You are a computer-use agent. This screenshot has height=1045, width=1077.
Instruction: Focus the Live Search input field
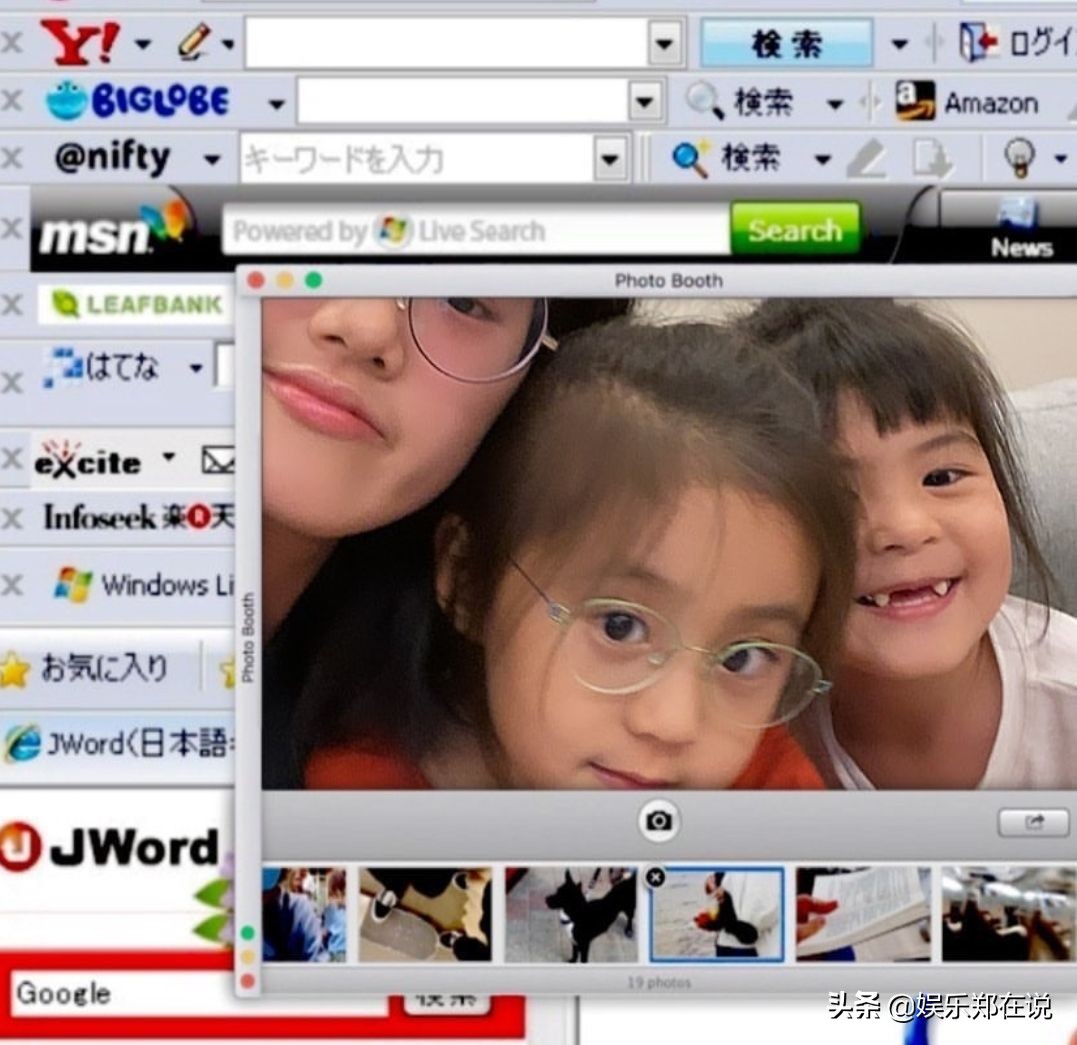[x=476, y=230]
